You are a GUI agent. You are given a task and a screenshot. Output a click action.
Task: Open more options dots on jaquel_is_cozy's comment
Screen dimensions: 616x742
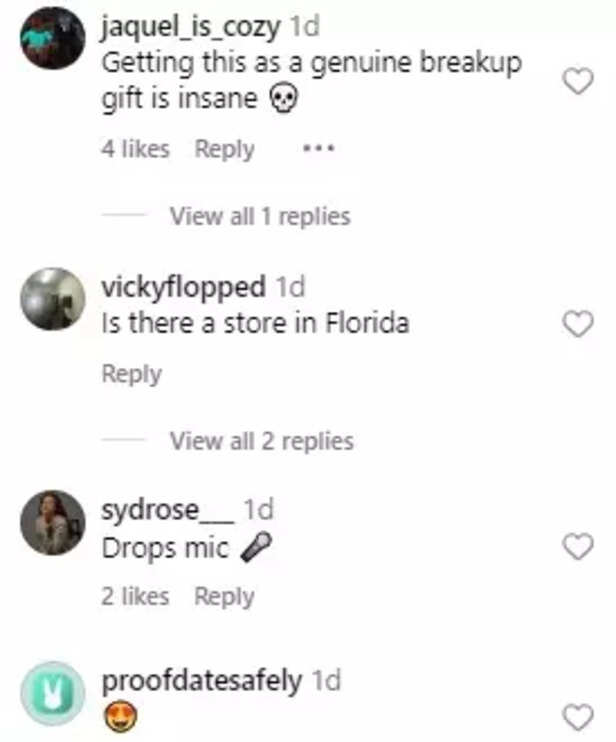tap(318, 149)
